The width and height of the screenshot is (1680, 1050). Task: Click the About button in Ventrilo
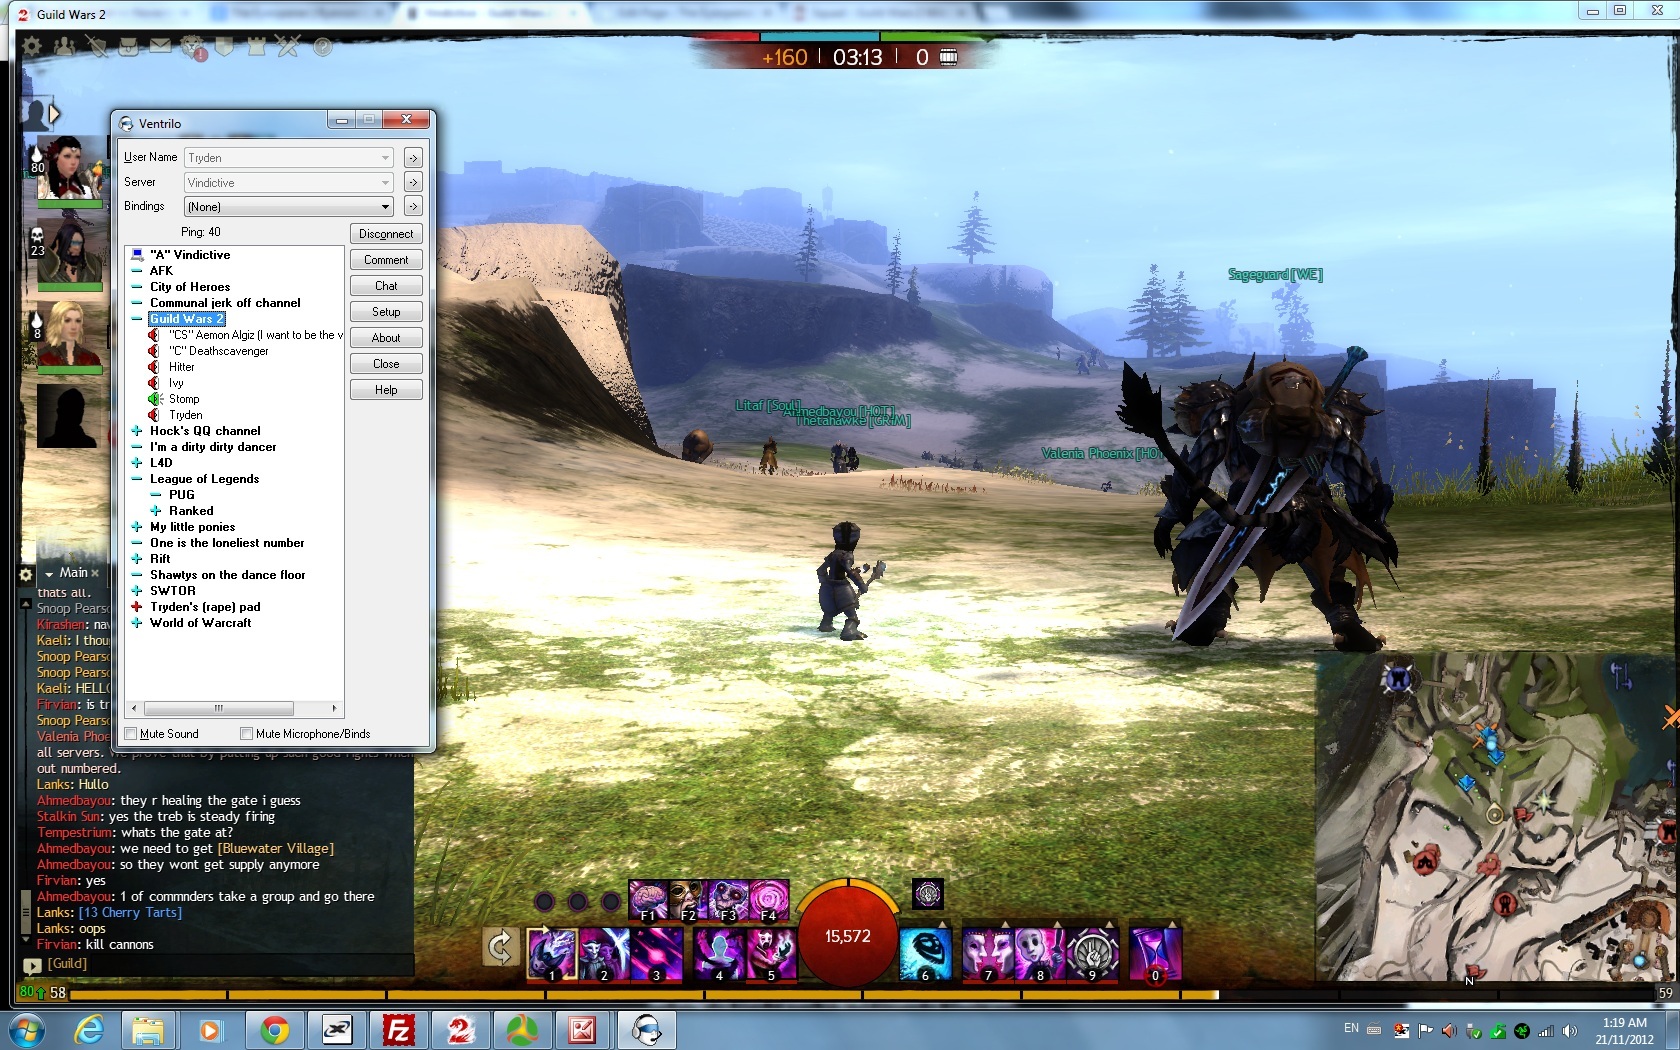tap(386, 338)
